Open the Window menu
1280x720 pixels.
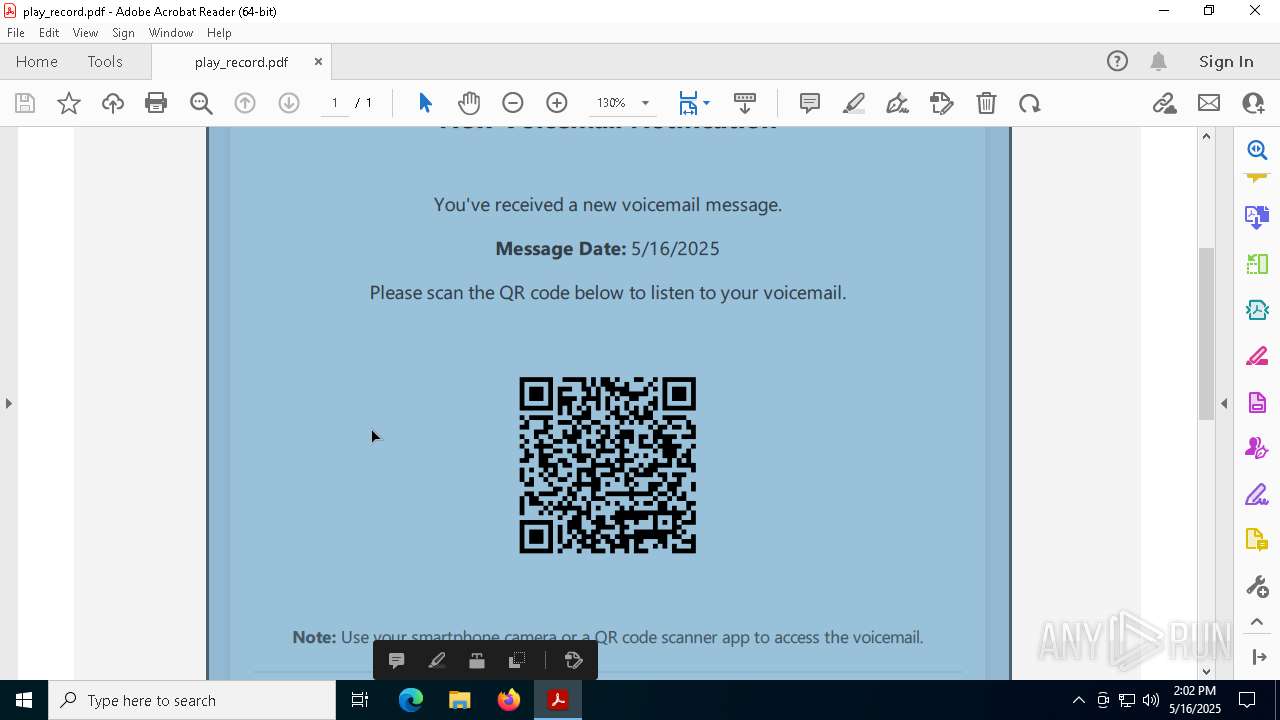[171, 33]
